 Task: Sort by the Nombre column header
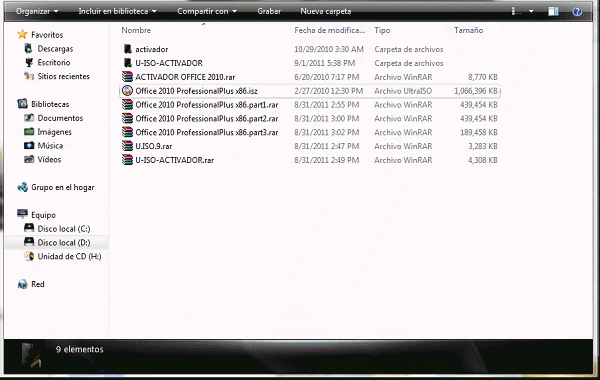point(136,30)
